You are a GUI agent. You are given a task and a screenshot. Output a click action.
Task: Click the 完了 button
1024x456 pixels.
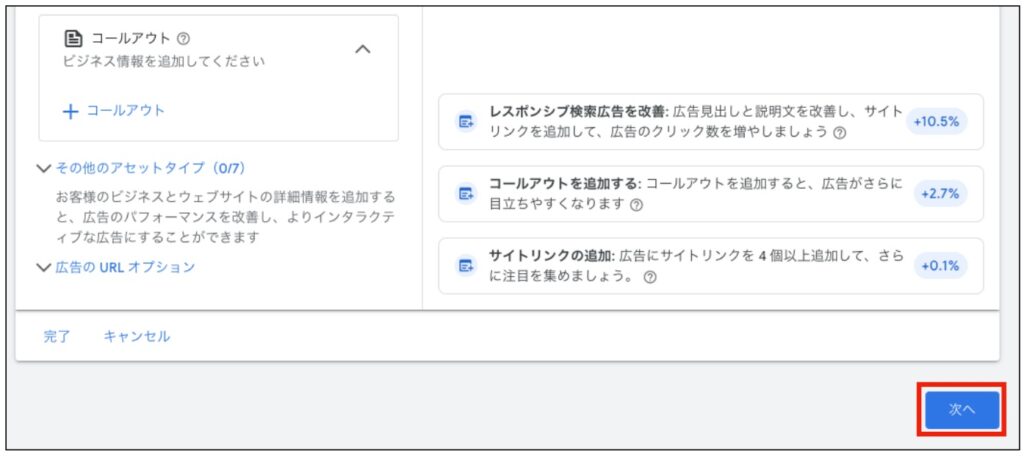(57, 337)
